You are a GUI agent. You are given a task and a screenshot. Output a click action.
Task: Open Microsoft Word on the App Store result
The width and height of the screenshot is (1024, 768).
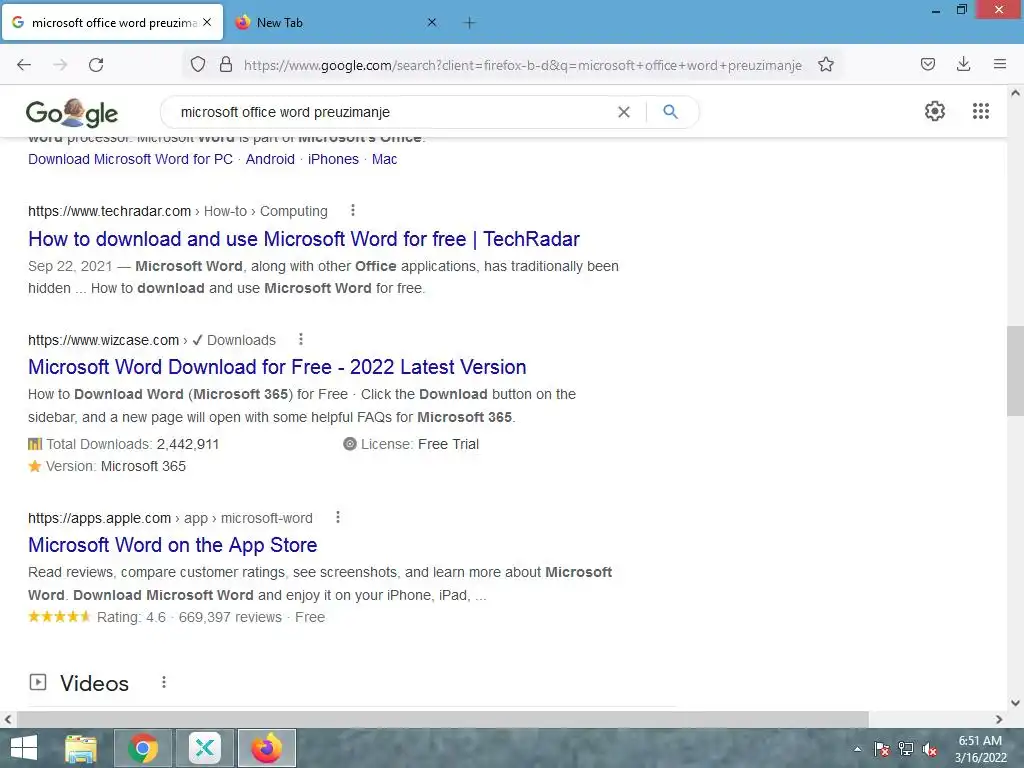[172, 545]
